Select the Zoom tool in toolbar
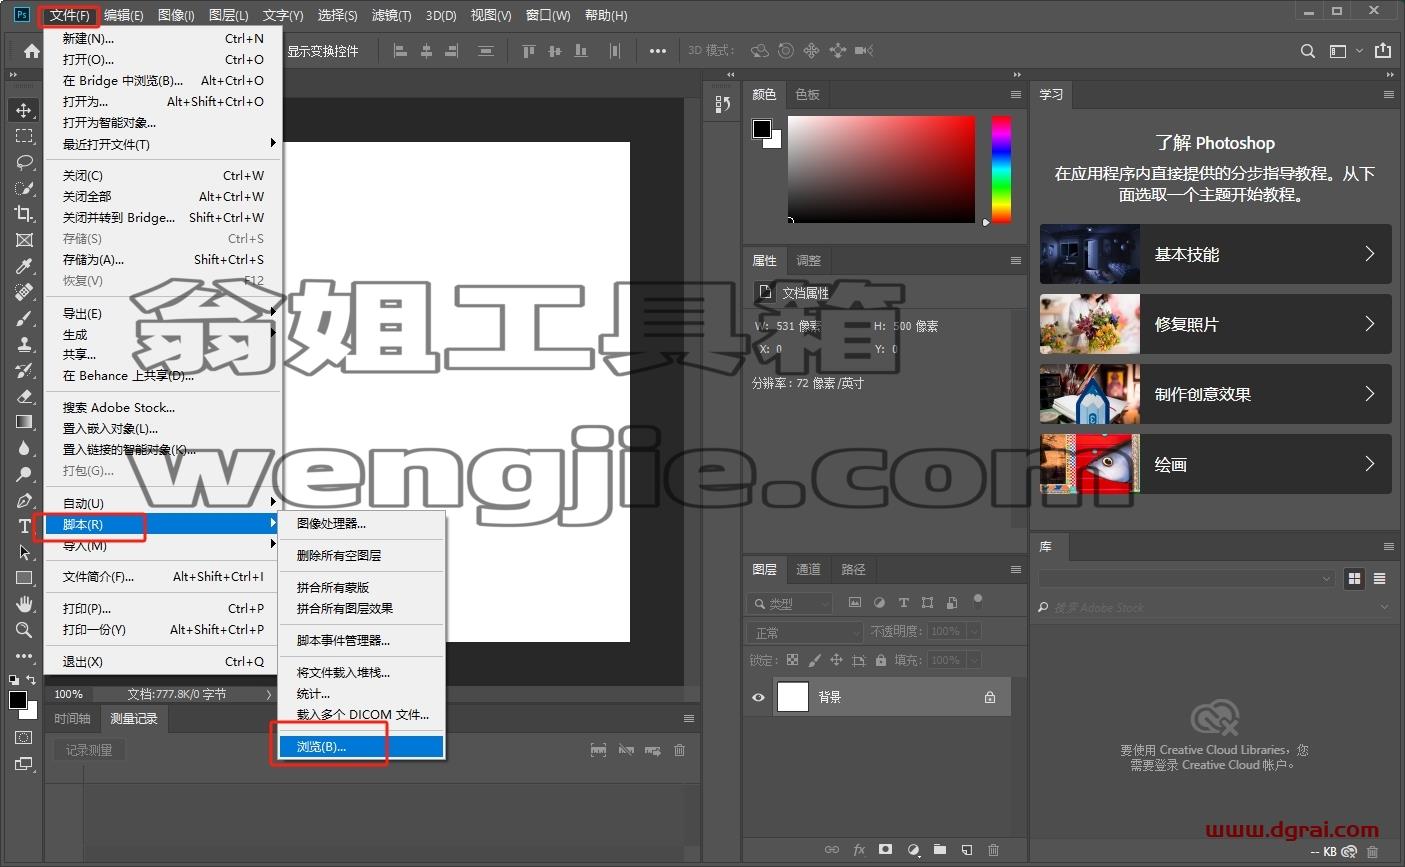 tap(24, 630)
